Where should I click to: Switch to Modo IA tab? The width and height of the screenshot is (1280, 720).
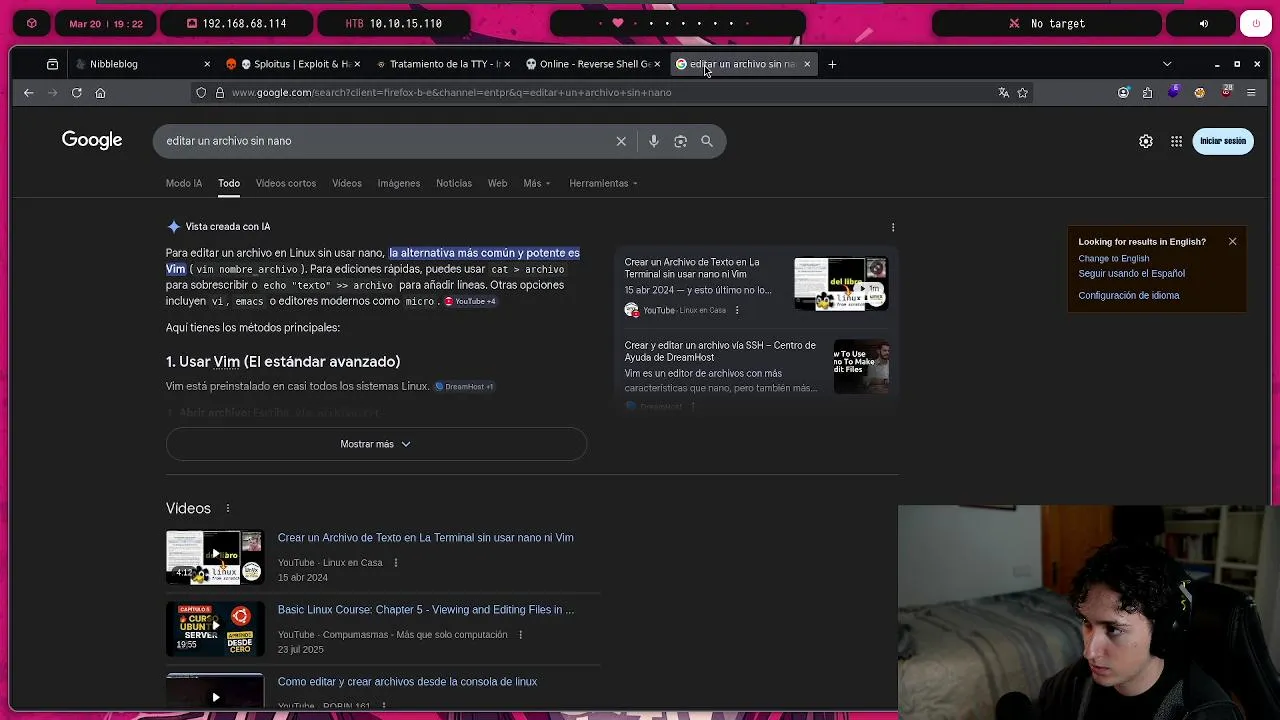[184, 183]
